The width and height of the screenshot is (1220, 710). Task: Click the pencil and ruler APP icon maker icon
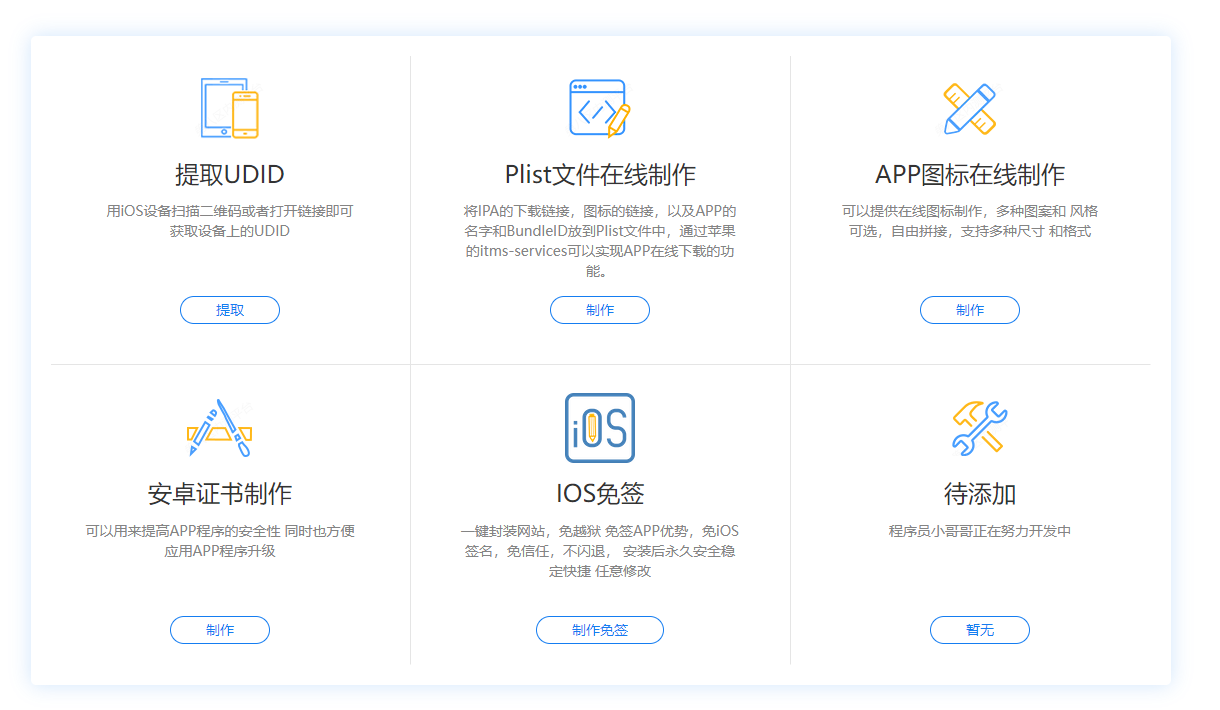click(970, 108)
